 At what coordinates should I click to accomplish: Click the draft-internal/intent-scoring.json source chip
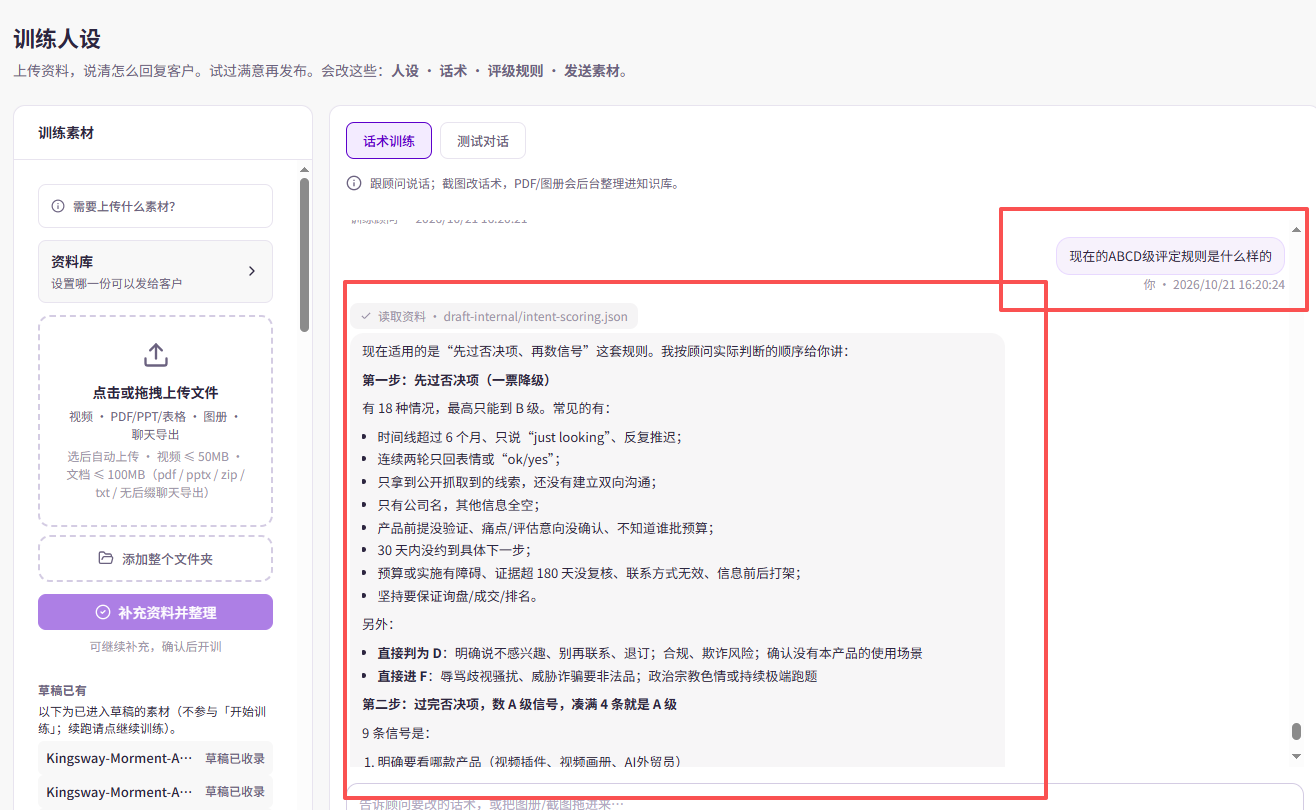494,316
